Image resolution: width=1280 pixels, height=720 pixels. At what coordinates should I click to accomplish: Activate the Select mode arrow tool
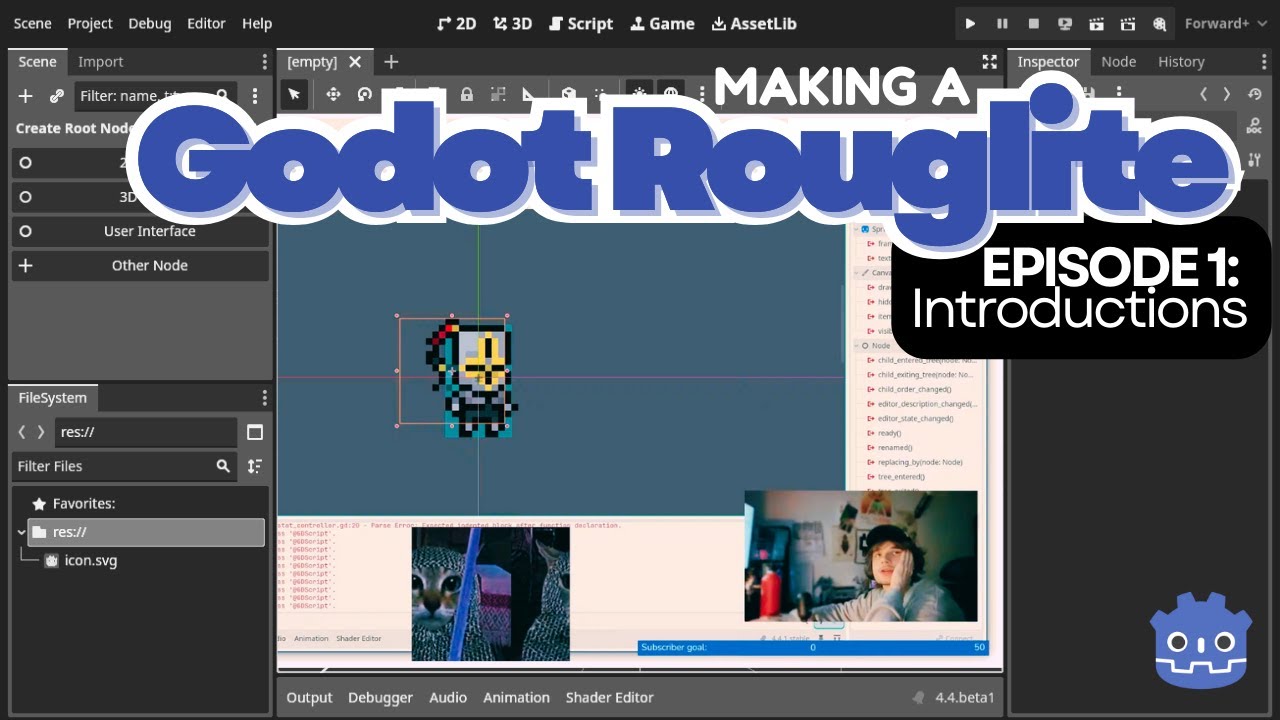click(294, 95)
